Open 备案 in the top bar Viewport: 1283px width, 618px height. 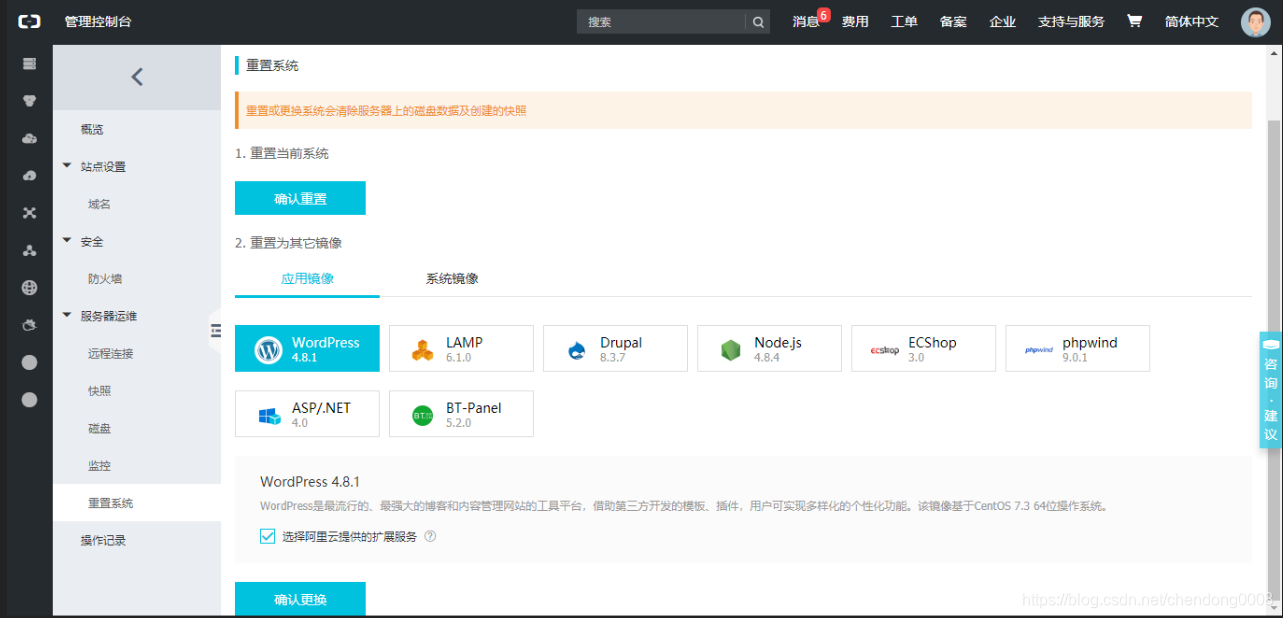953,22
